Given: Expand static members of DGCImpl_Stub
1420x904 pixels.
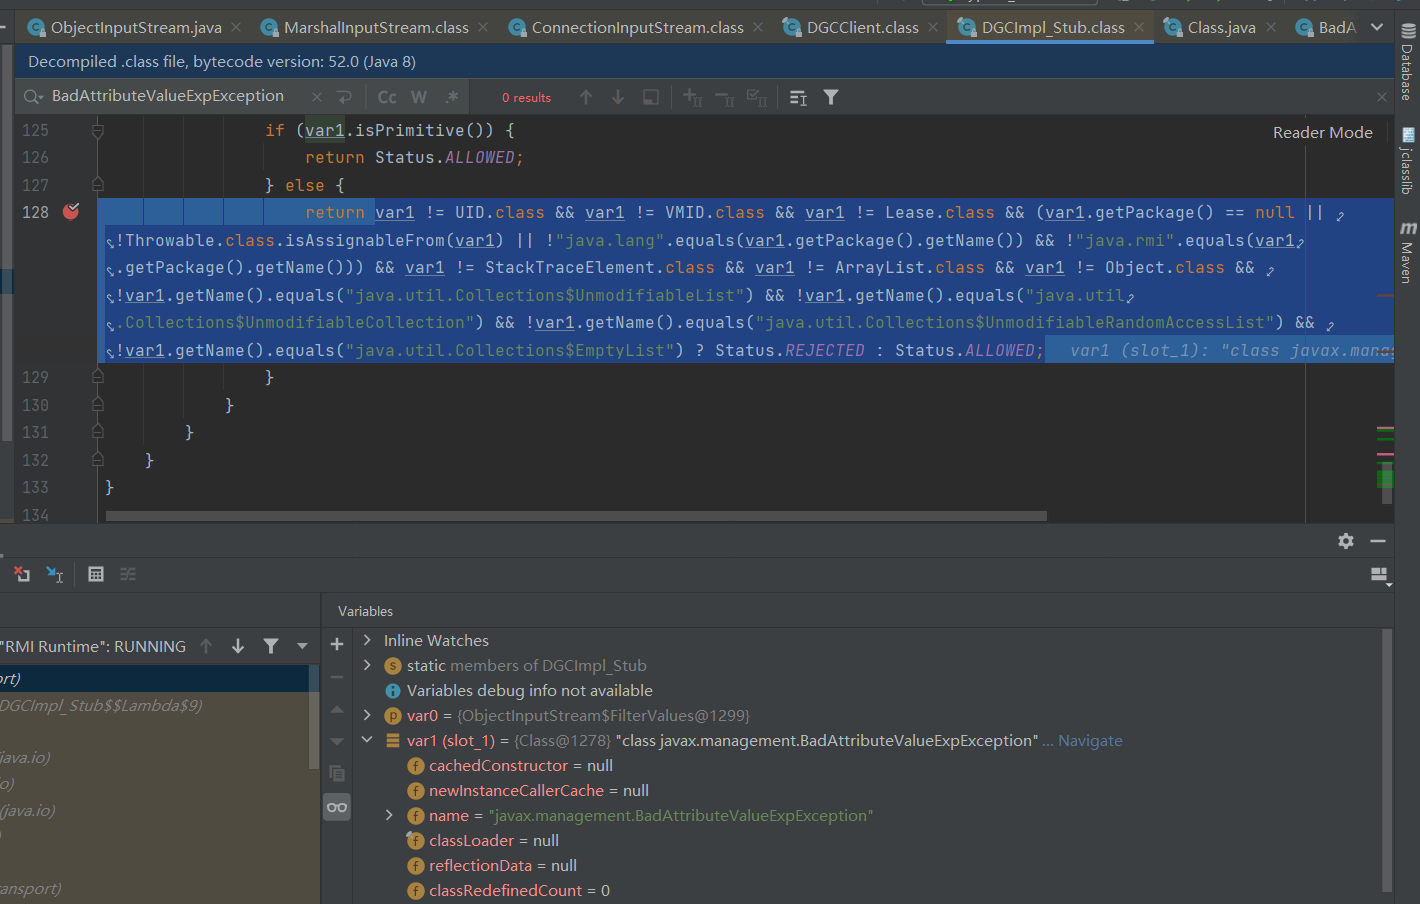Looking at the screenshot, I should point(367,665).
